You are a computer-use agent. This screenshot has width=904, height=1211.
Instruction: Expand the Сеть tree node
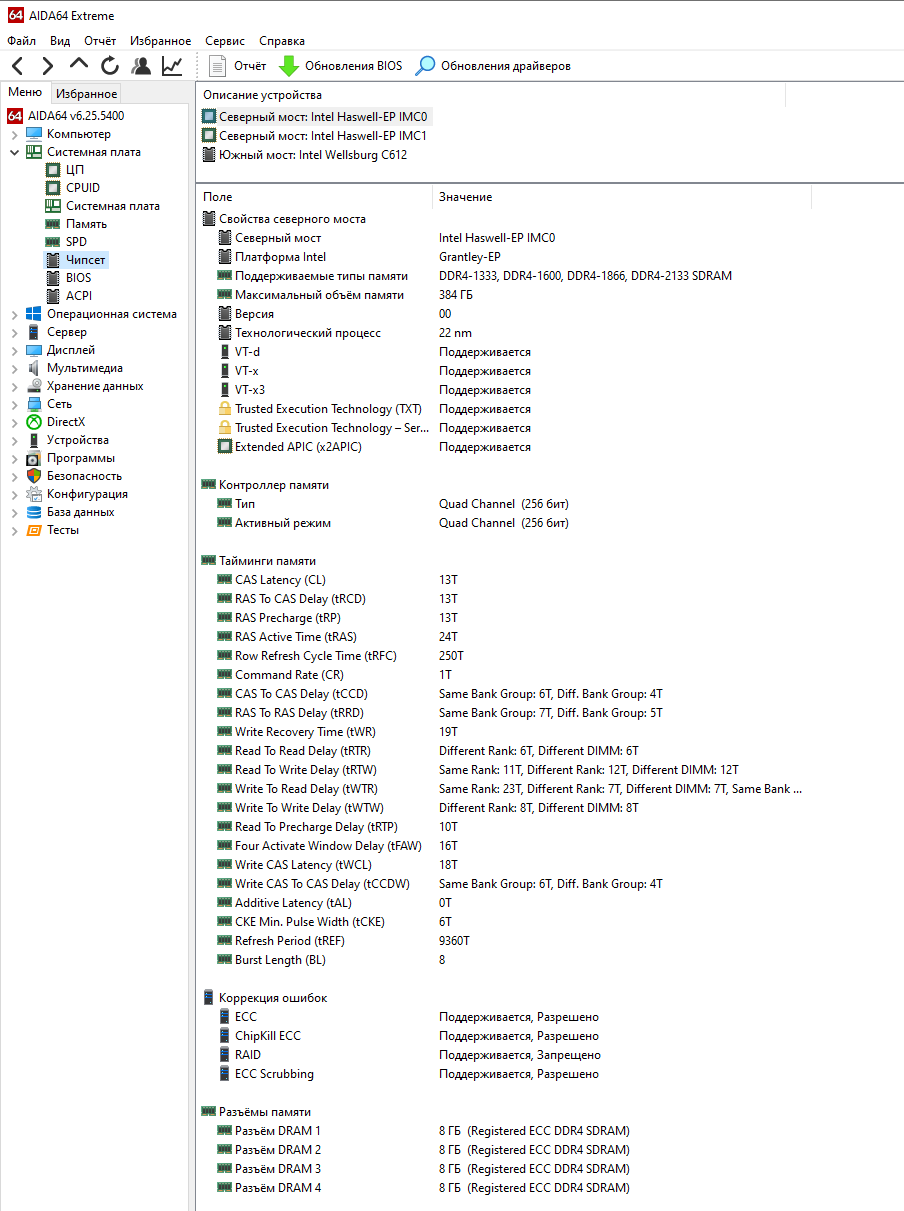click(x=14, y=404)
